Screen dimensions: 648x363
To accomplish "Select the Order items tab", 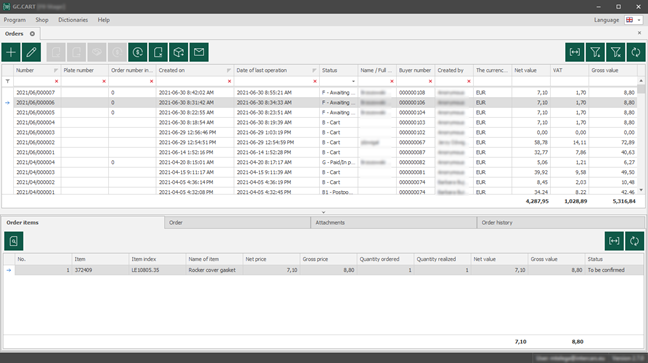I will pyautogui.click(x=83, y=222).
